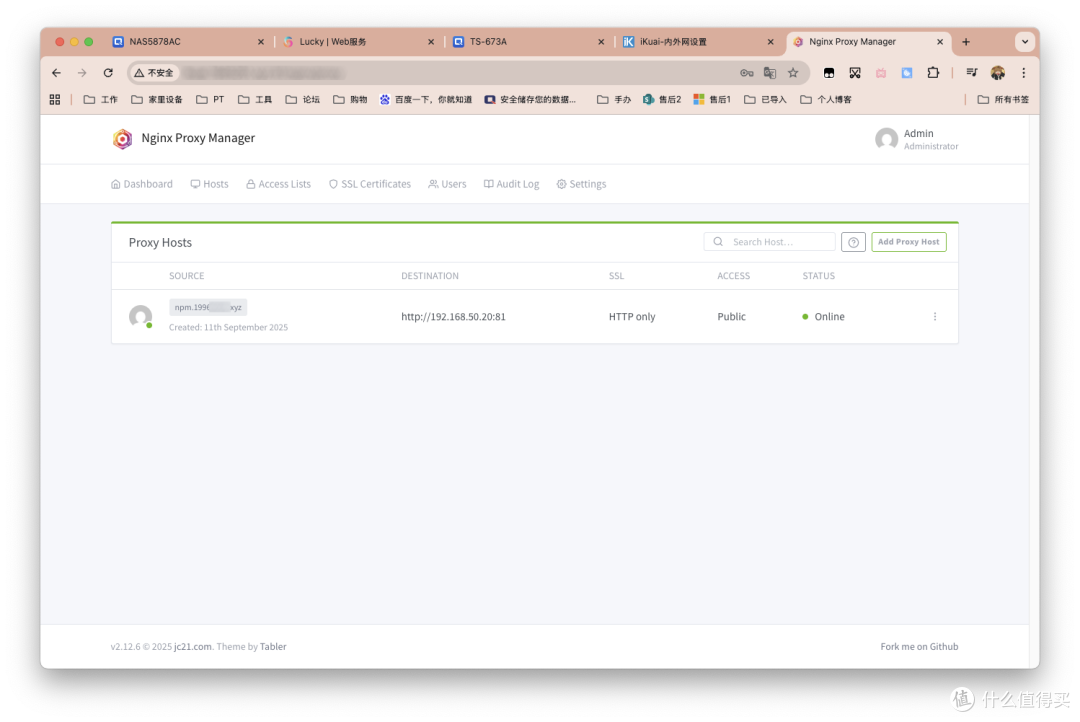Click the HTTP only SSL value
Screen dimensions: 1080x722
[632, 317]
